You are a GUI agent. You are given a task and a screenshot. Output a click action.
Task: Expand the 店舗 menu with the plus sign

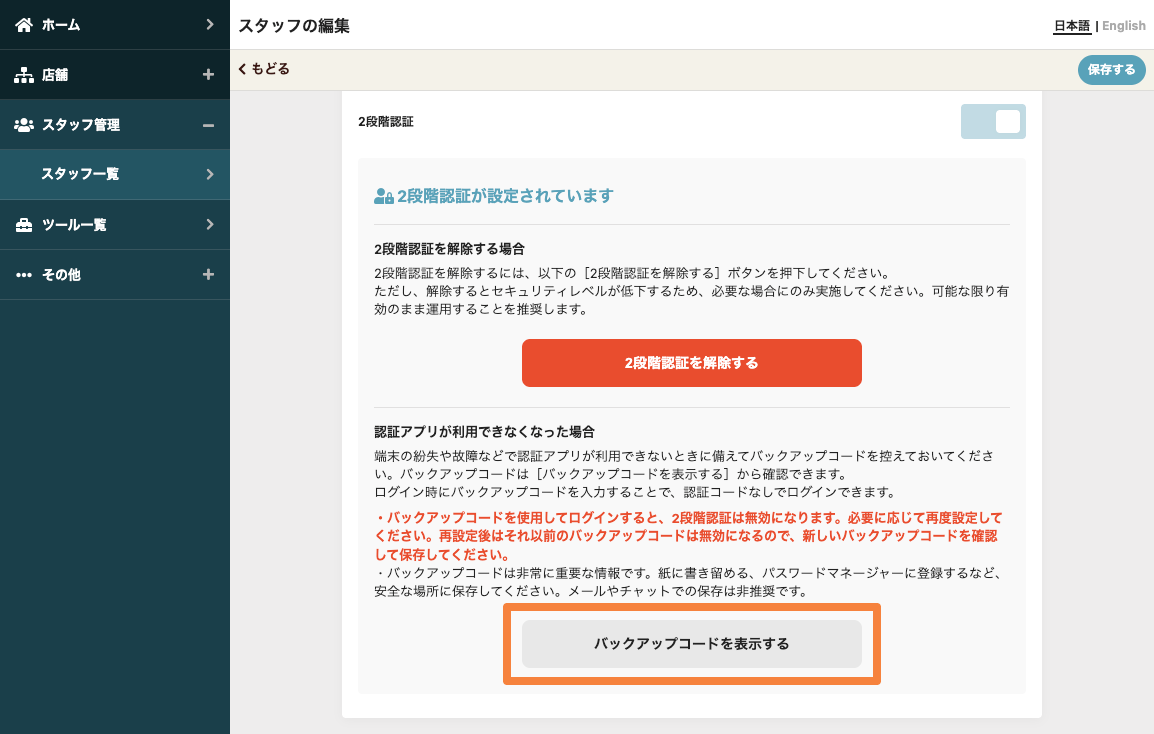[x=208, y=75]
